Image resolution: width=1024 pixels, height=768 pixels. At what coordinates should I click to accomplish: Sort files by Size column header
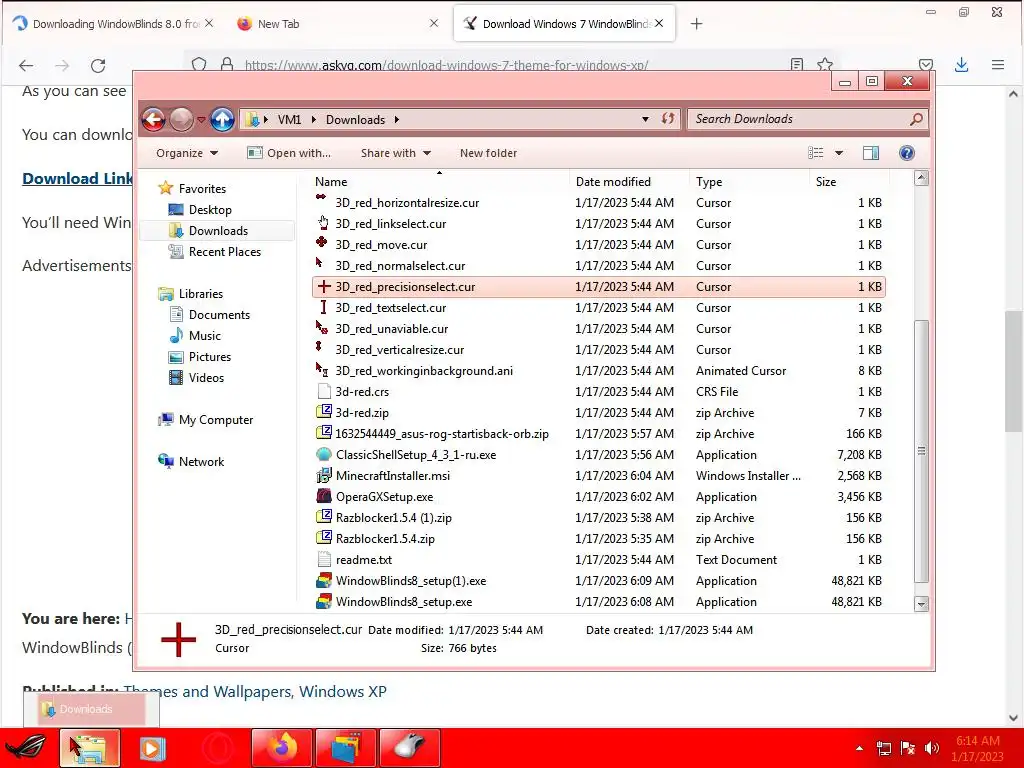[x=849, y=182]
